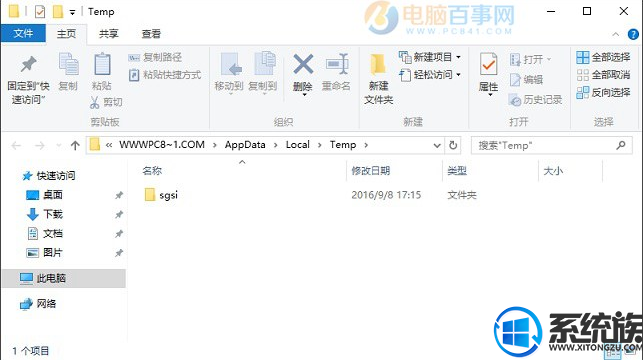
Task: Click Select none (全部取消)
Action: [603, 75]
